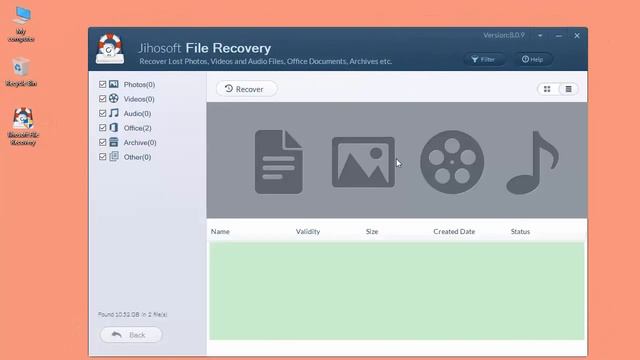
Task: Click the large music note preview icon
Action: tap(532, 162)
